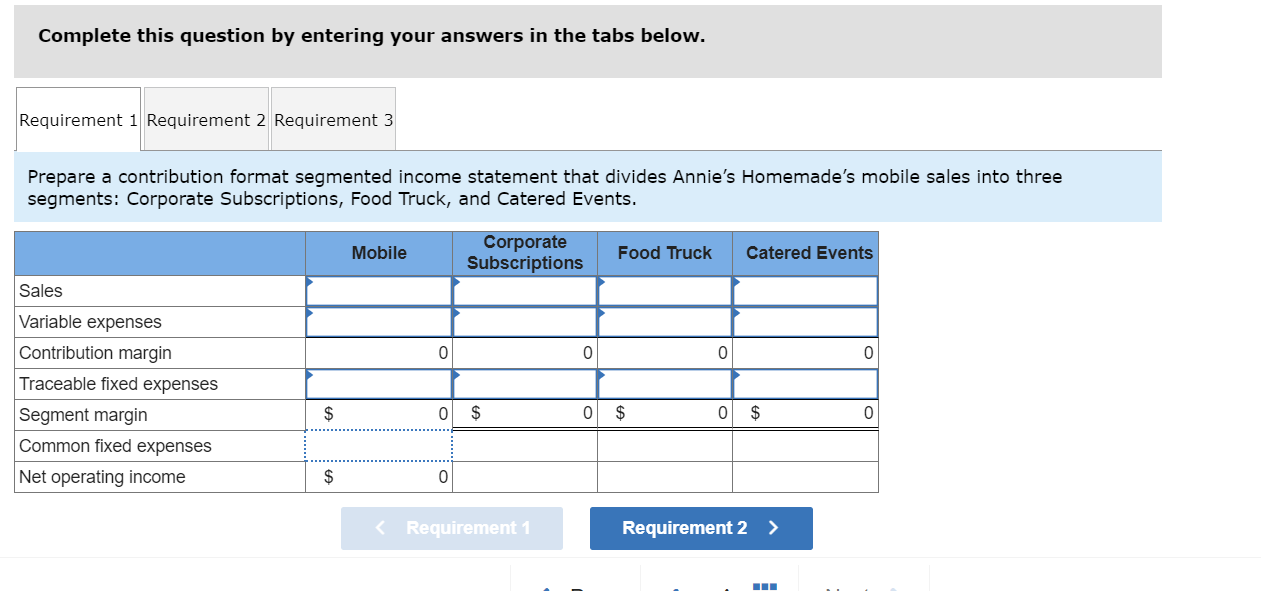Image resolution: width=1261 pixels, height=591 pixels.
Task: Switch to the Requirement 2 tab
Action: [x=206, y=118]
